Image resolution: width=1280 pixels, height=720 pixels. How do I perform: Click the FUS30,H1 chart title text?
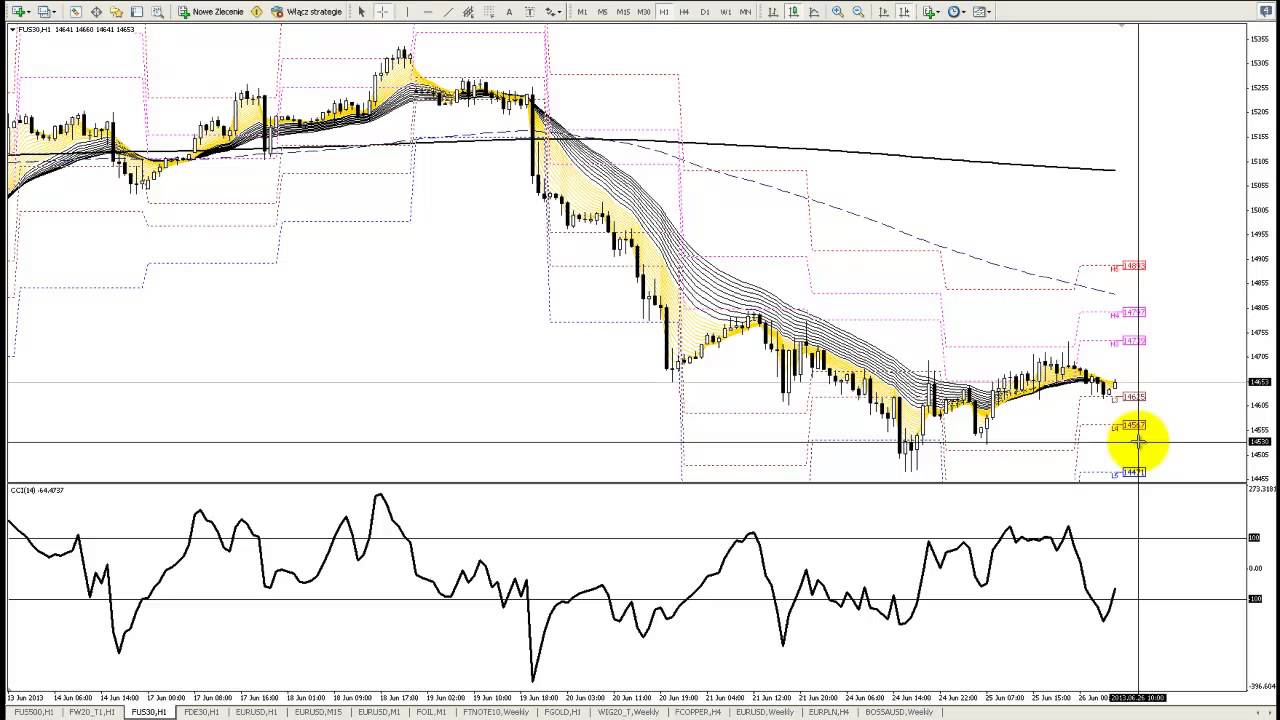coord(36,29)
